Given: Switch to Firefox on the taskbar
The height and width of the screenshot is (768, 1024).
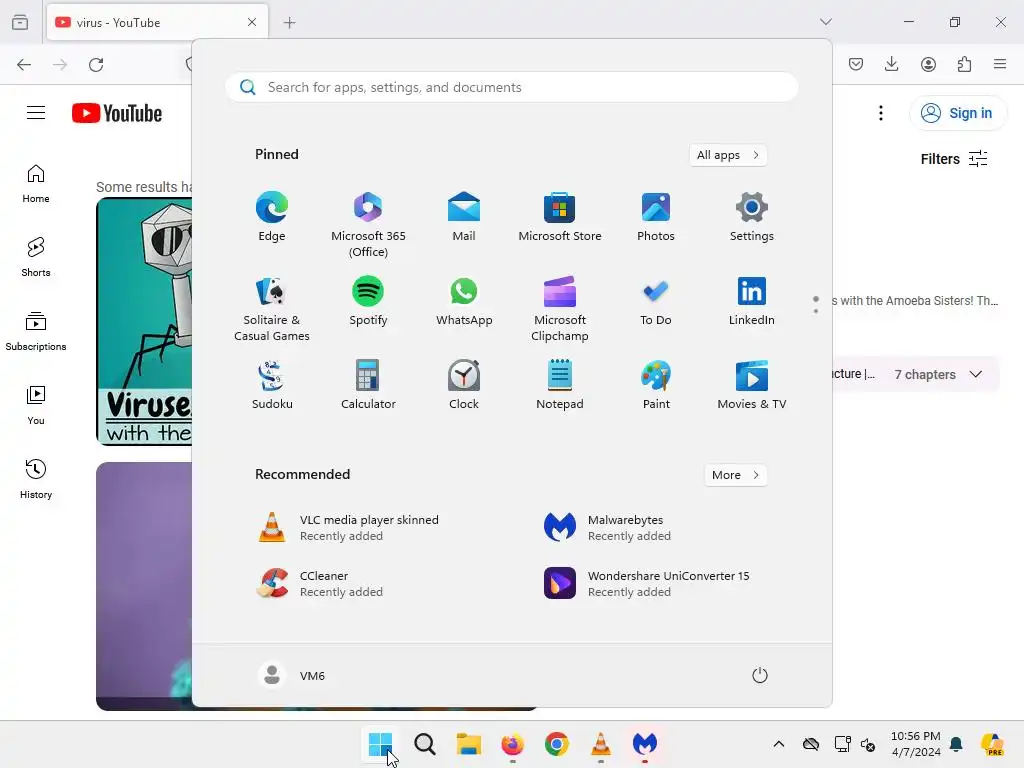Looking at the screenshot, I should pos(513,744).
